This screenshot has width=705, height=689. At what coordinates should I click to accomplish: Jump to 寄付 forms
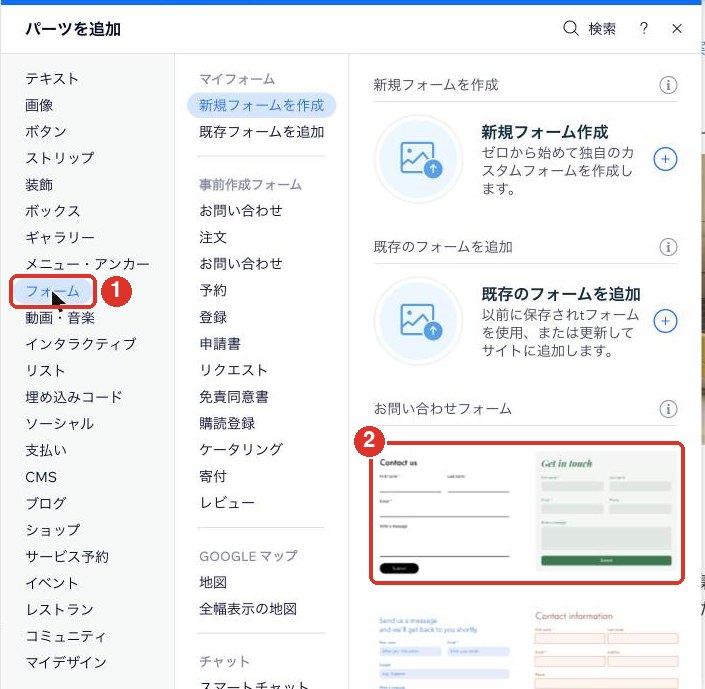click(213, 476)
